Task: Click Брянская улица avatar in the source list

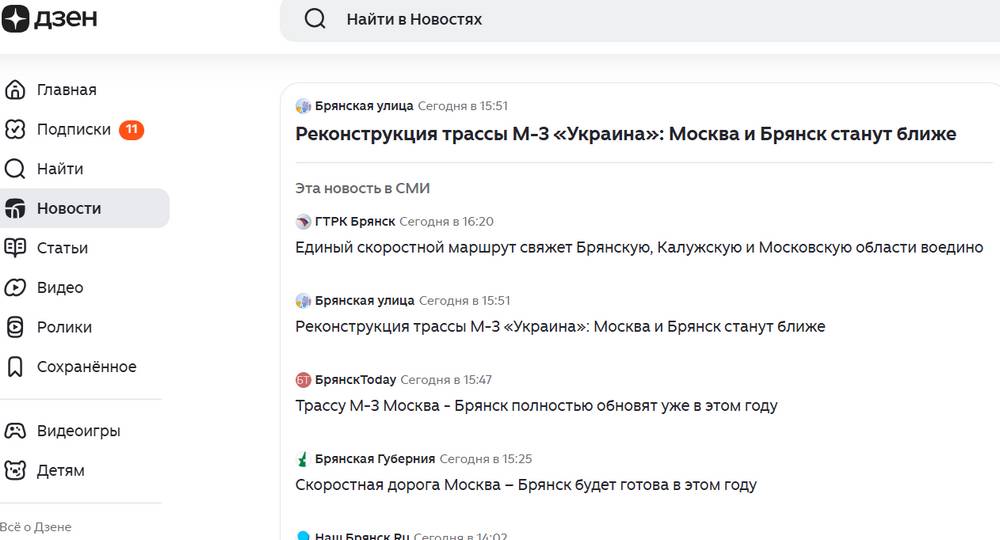Action: pos(303,301)
